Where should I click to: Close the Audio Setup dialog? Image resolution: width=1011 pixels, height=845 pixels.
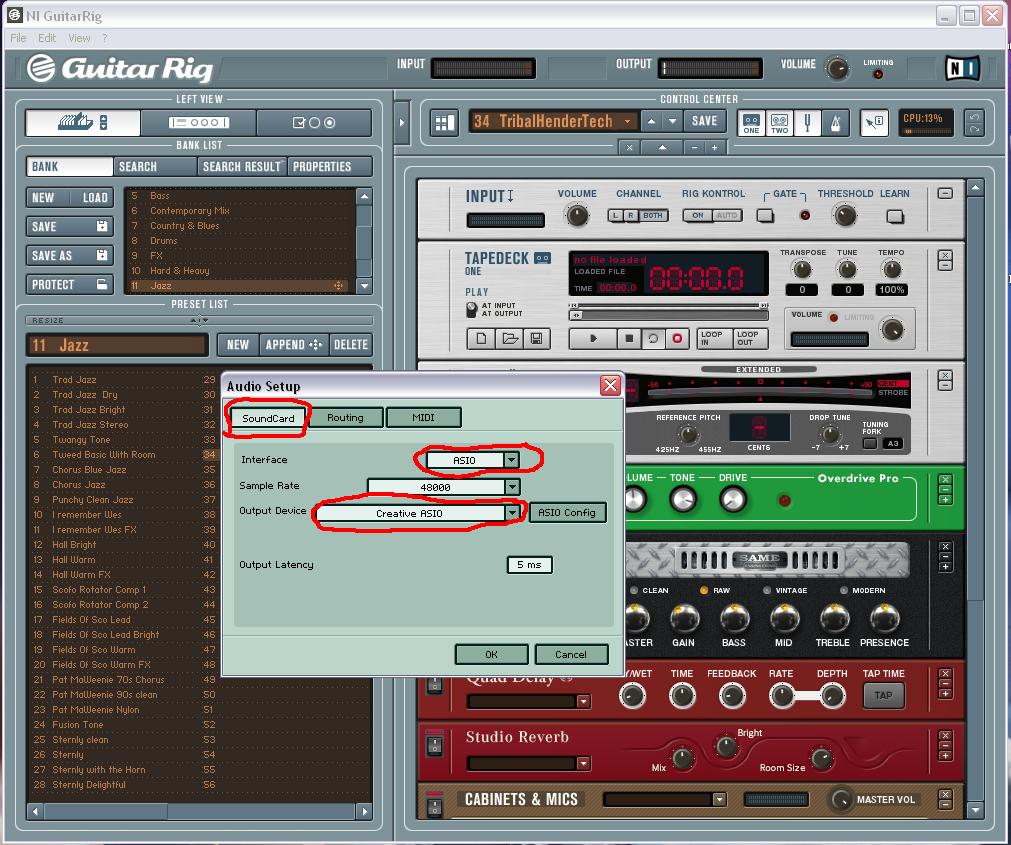[x=610, y=385]
